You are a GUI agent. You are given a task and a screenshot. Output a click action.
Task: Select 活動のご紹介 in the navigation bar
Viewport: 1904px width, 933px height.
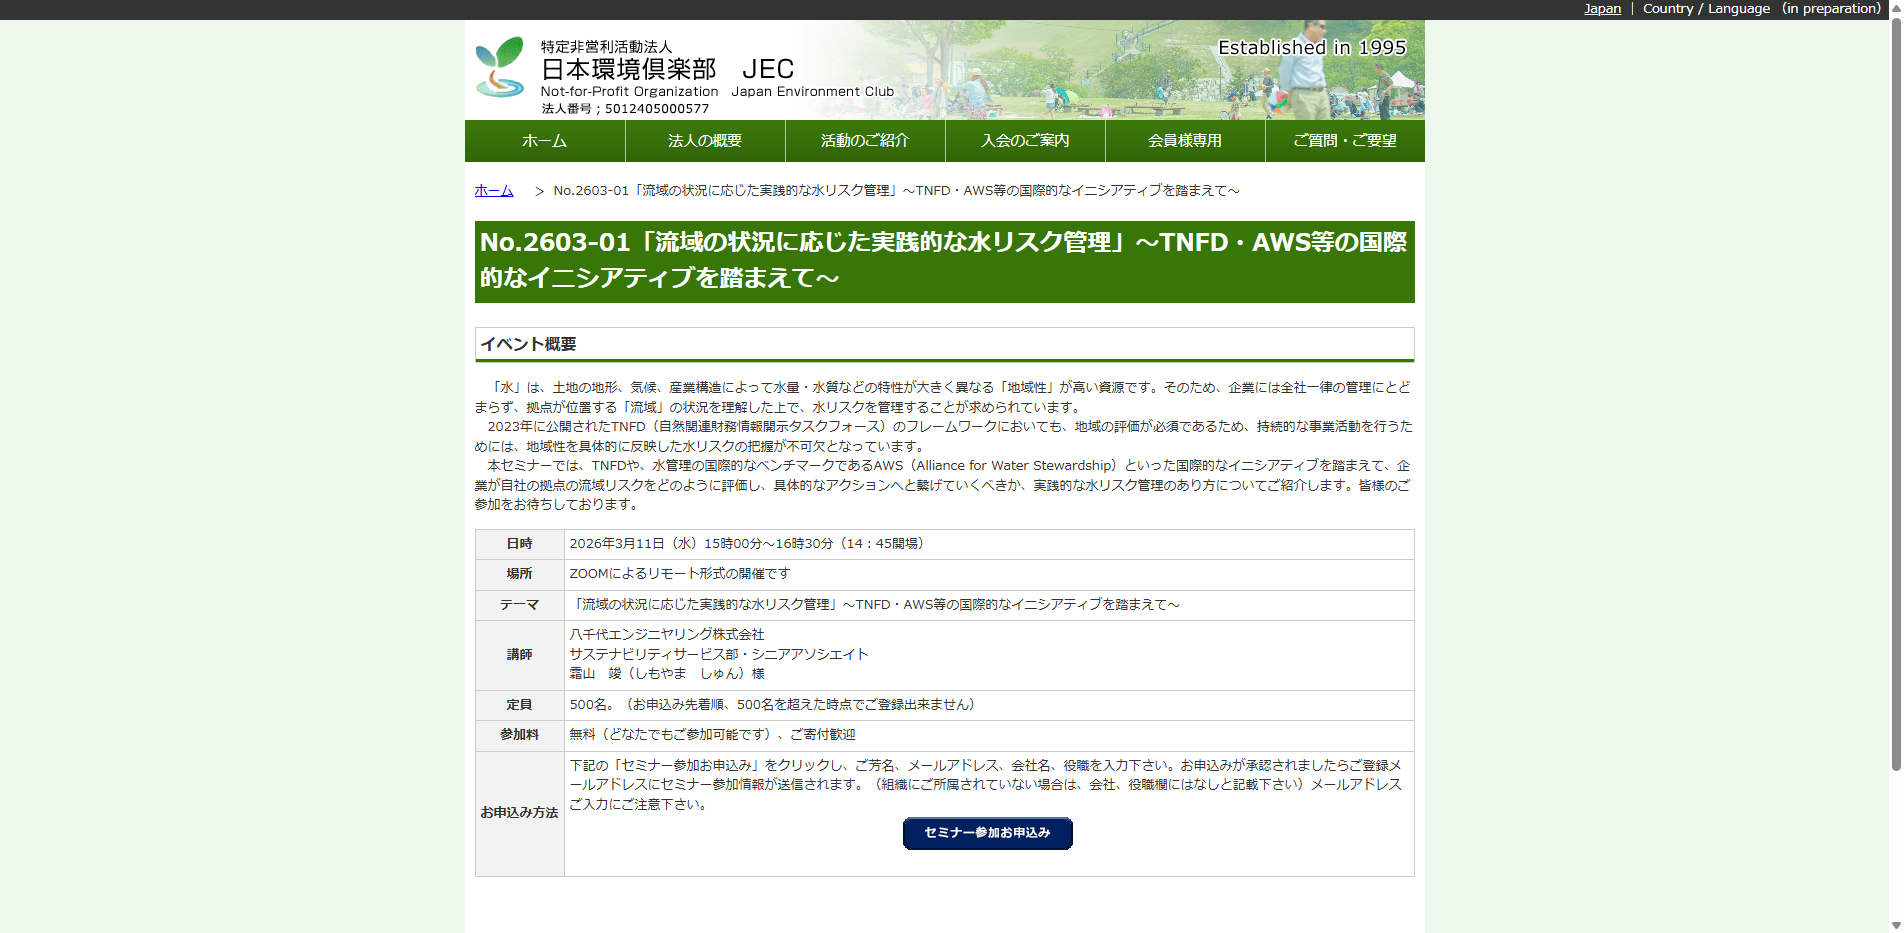click(x=864, y=140)
